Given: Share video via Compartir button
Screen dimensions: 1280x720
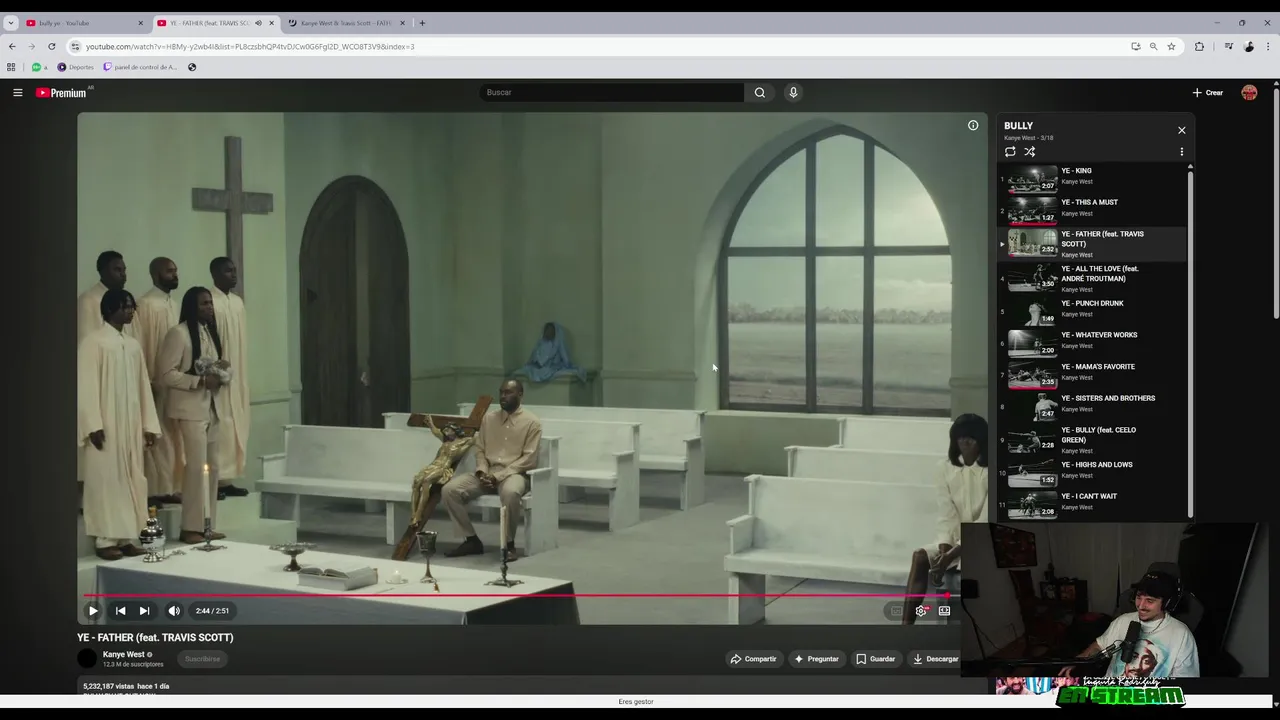Looking at the screenshot, I should (753, 659).
